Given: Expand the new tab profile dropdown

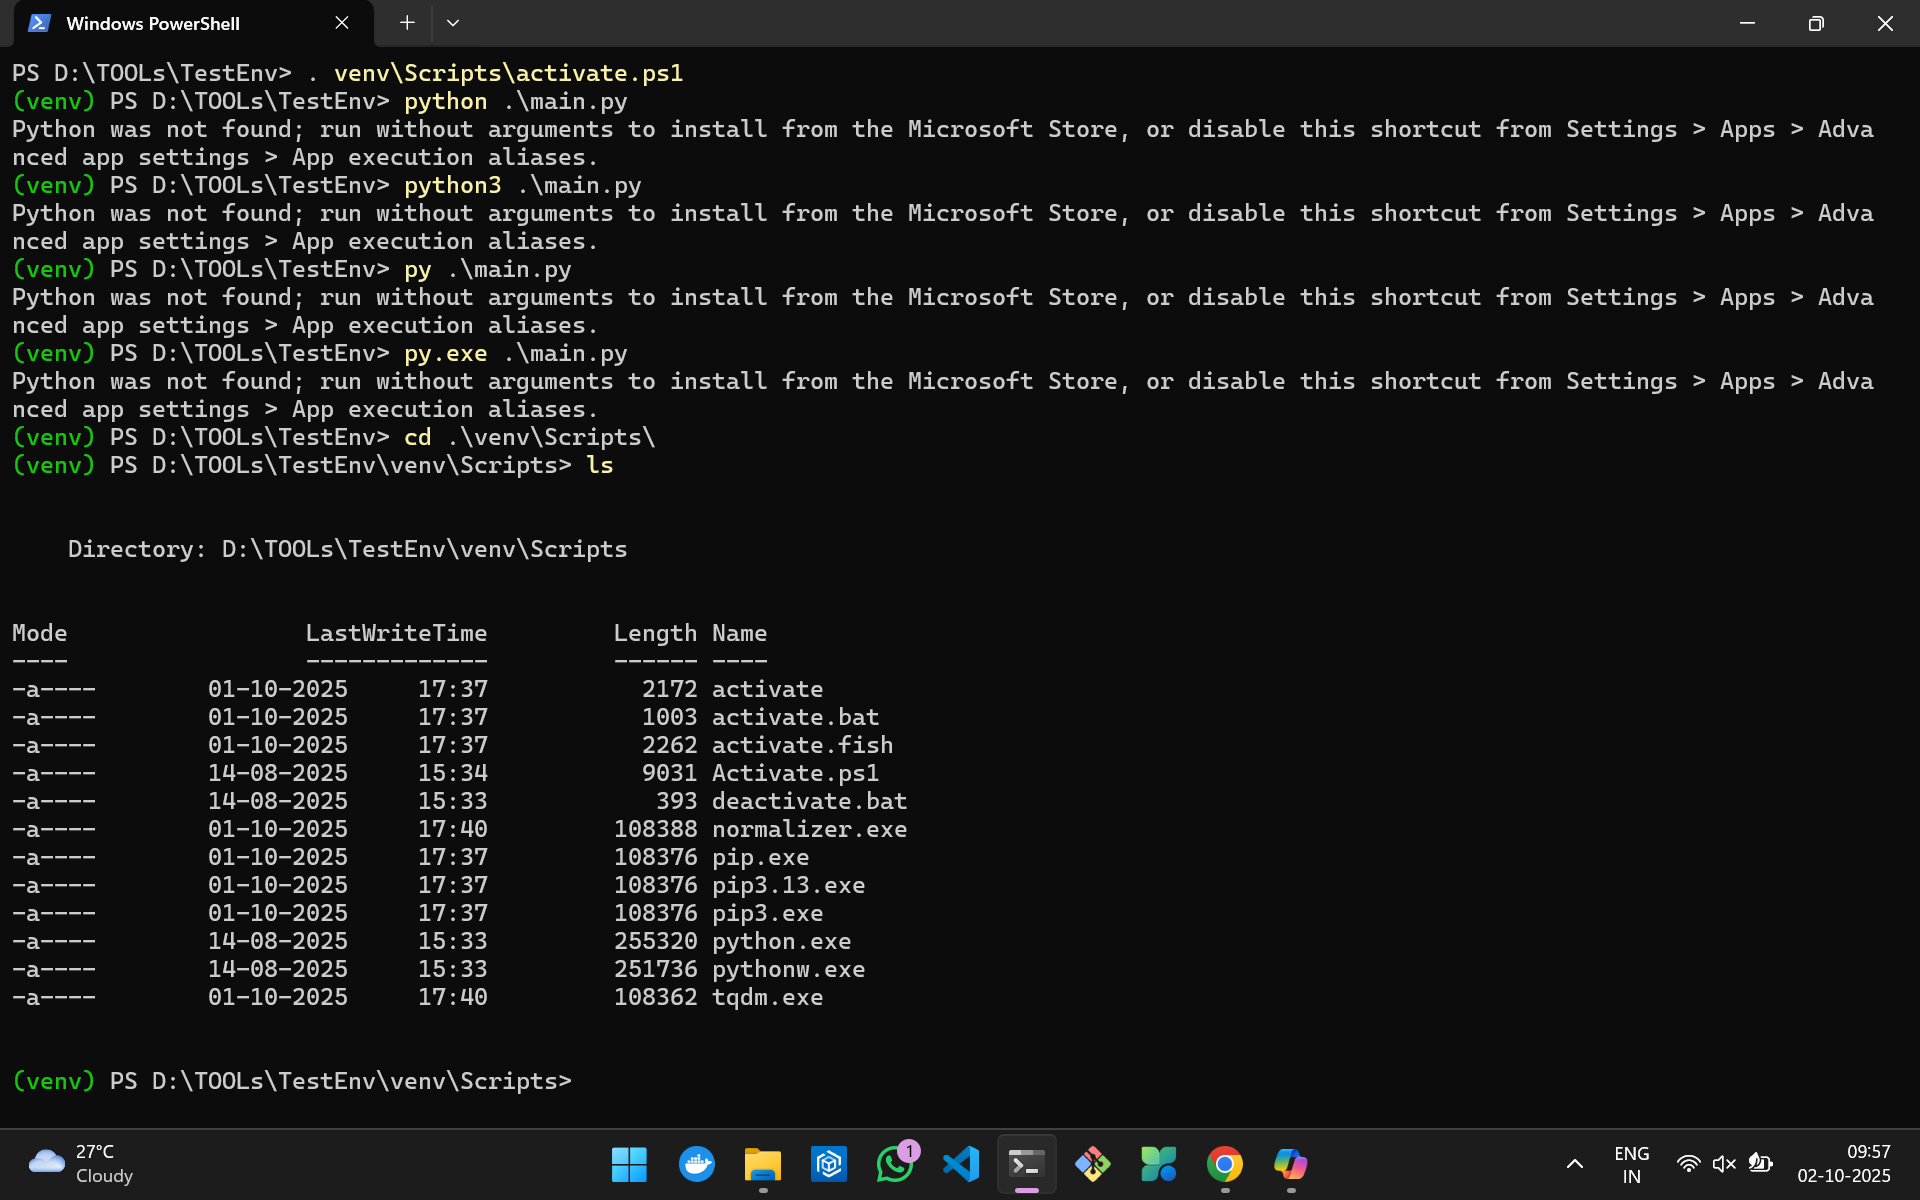Looking at the screenshot, I should click(x=453, y=23).
